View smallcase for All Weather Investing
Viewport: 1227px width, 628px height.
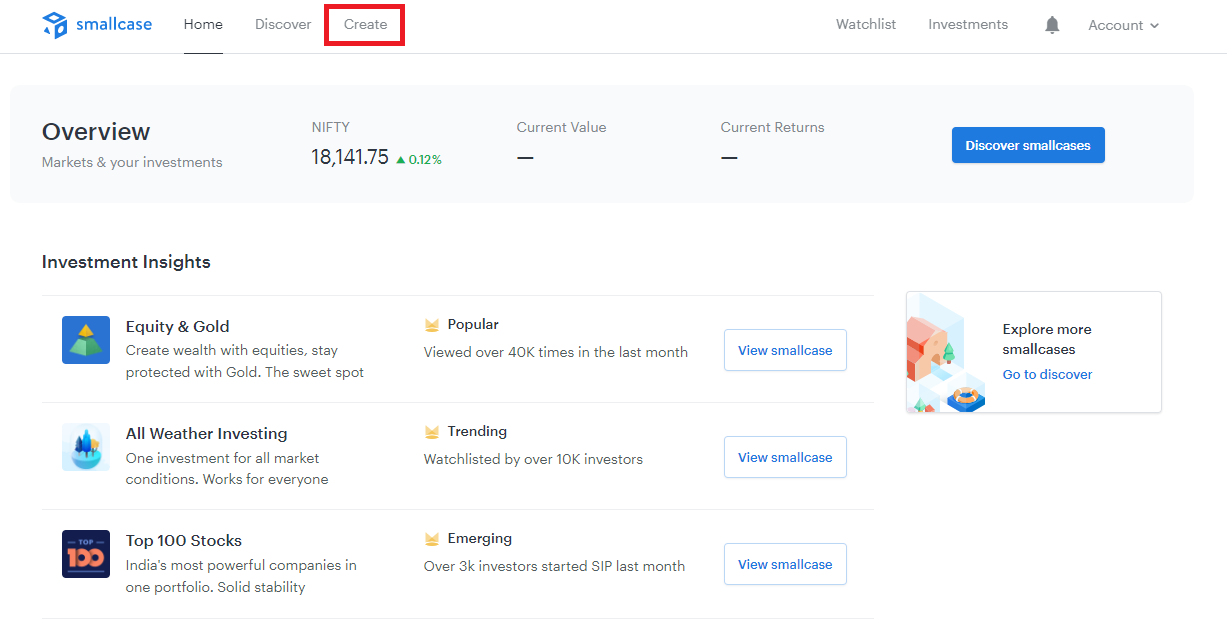(x=785, y=457)
